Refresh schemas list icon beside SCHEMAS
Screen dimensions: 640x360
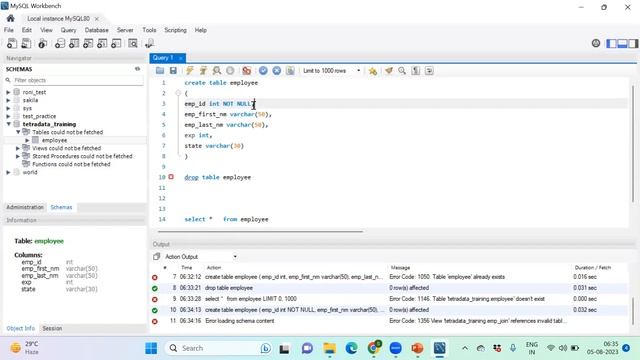[138, 69]
